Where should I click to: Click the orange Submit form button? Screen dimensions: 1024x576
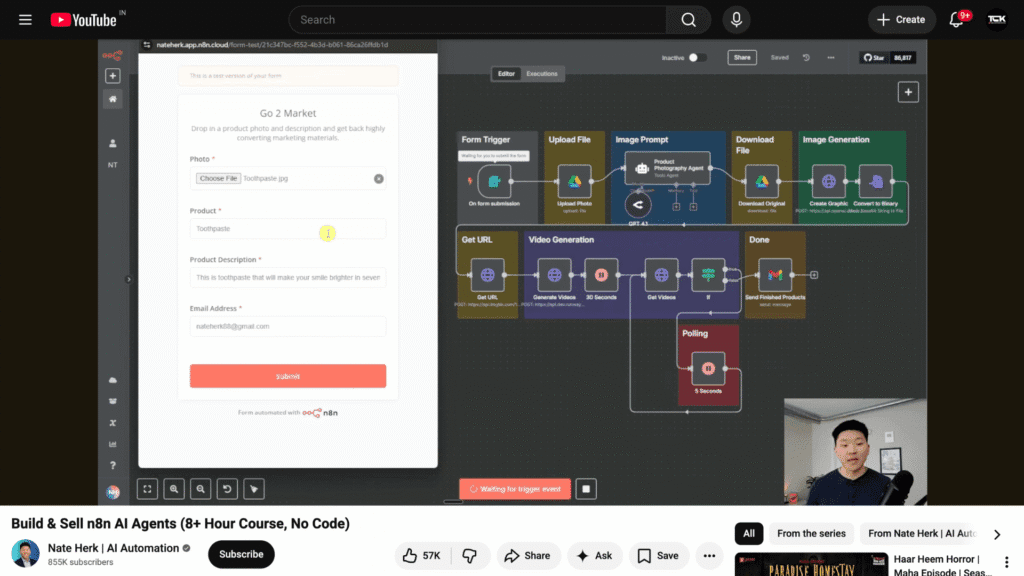click(x=288, y=376)
